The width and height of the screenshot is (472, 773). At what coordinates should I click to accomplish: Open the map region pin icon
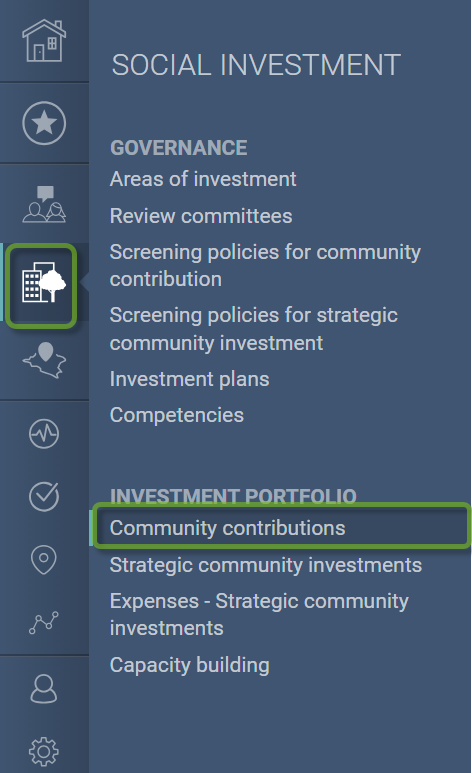tap(44, 360)
